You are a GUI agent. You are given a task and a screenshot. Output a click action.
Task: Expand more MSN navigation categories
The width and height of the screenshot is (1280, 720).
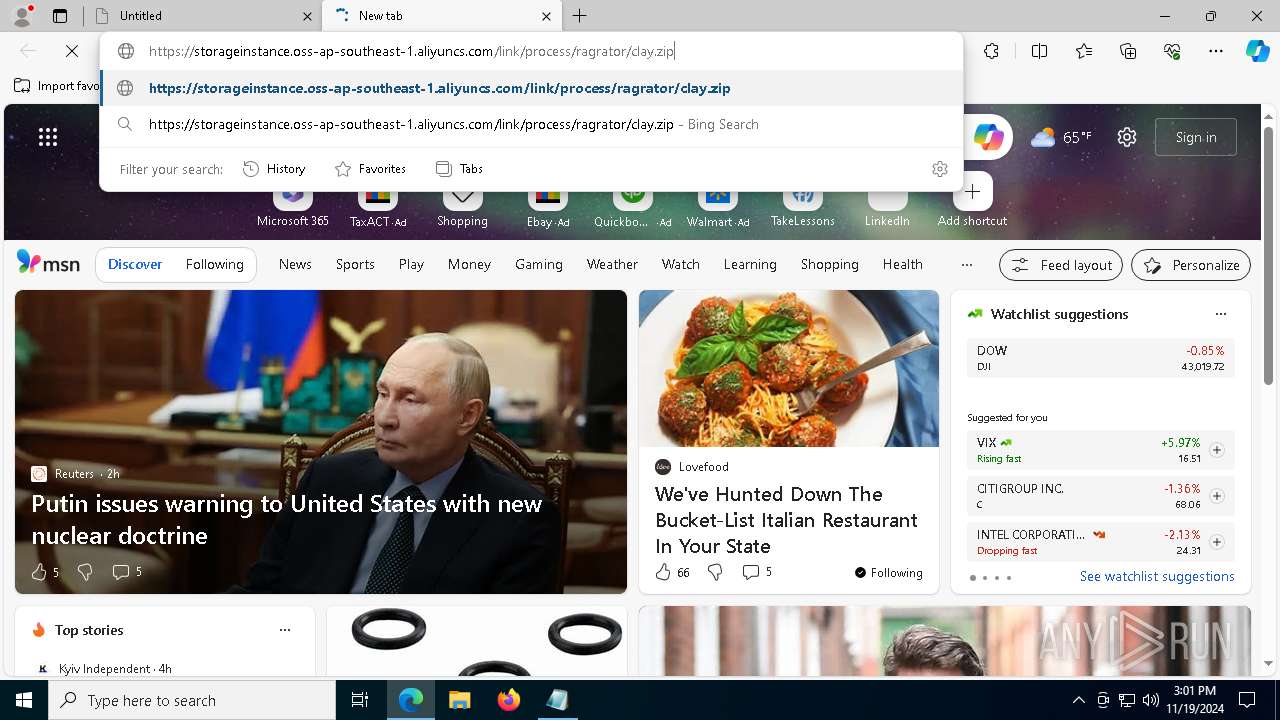tap(966, 265)
